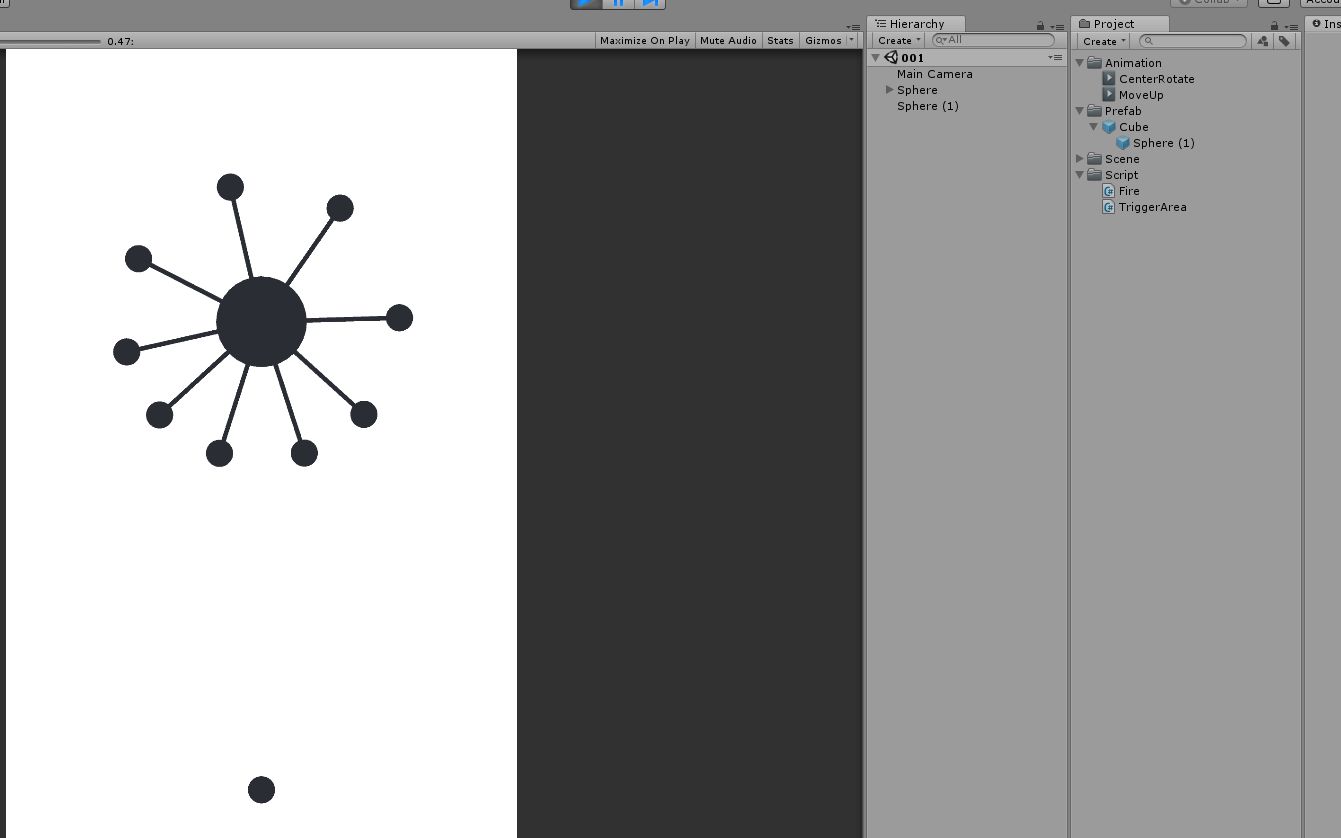Open the Hierarchy panel options menu

click(1057, 27)
